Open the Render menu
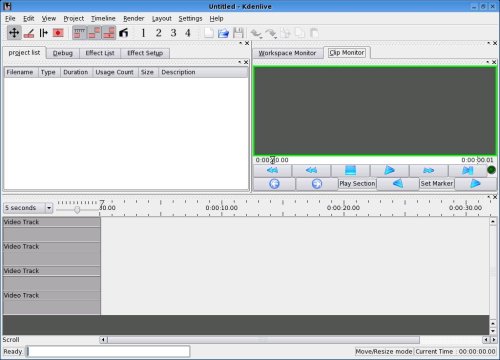Viewport: 500px width, 360px height. tap(134, 18)
